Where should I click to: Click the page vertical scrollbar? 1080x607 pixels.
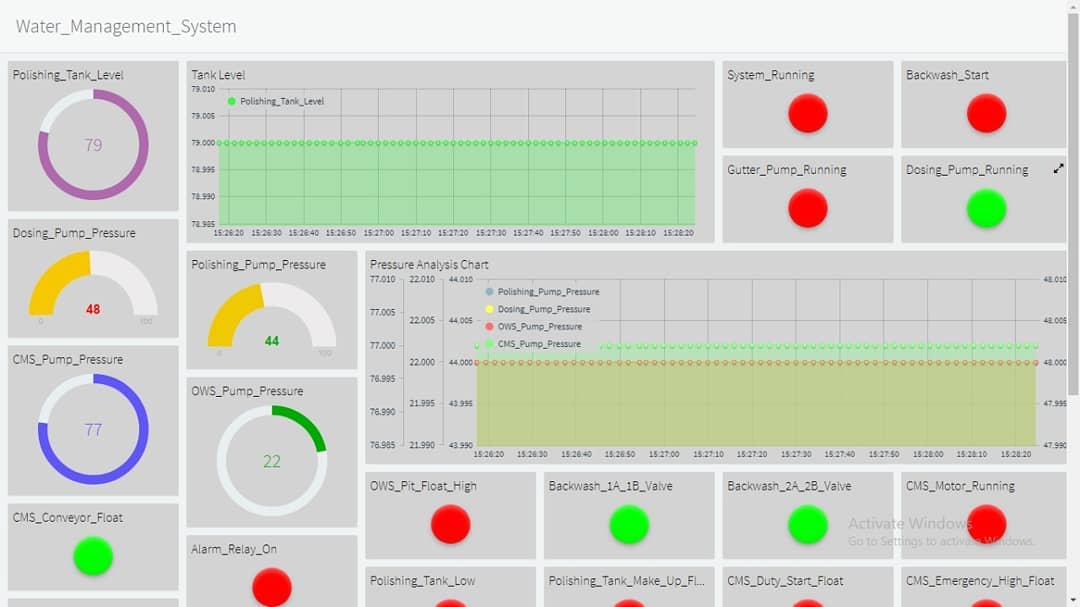point(1073,200)
